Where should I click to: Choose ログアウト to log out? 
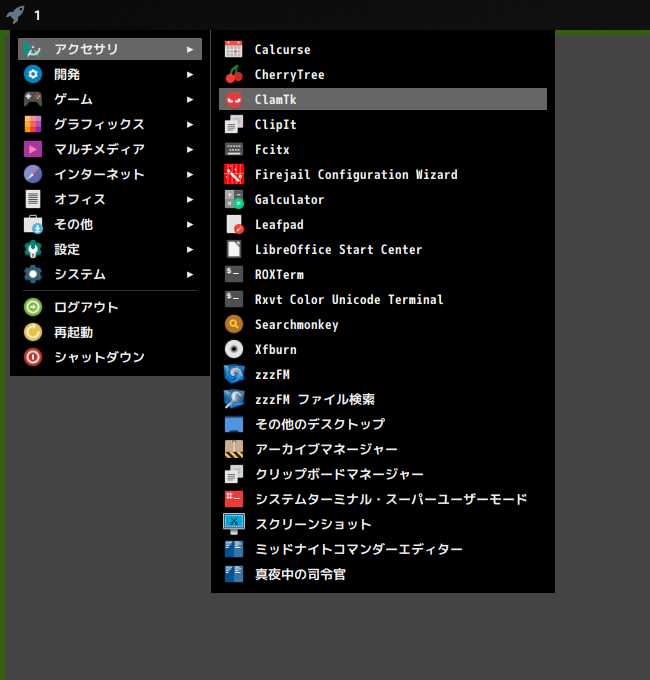[x=110, y=307]
